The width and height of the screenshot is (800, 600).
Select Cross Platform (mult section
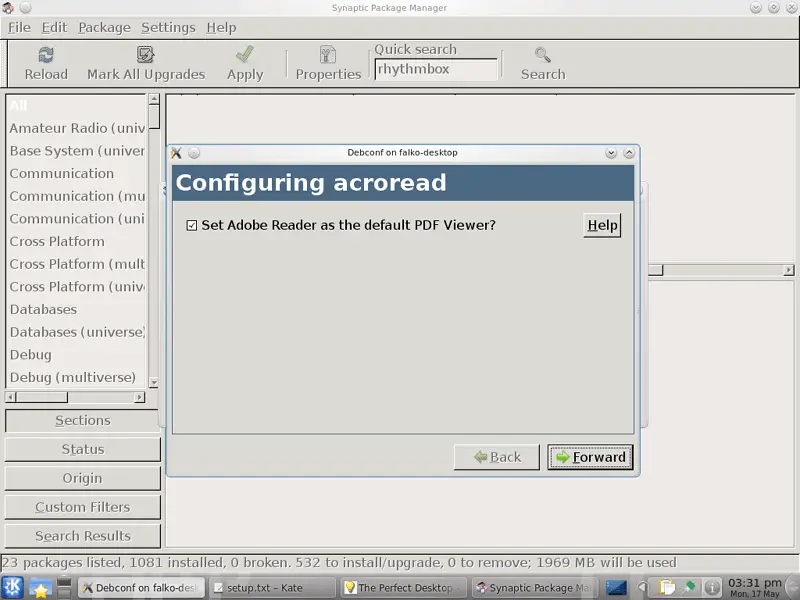77,264
